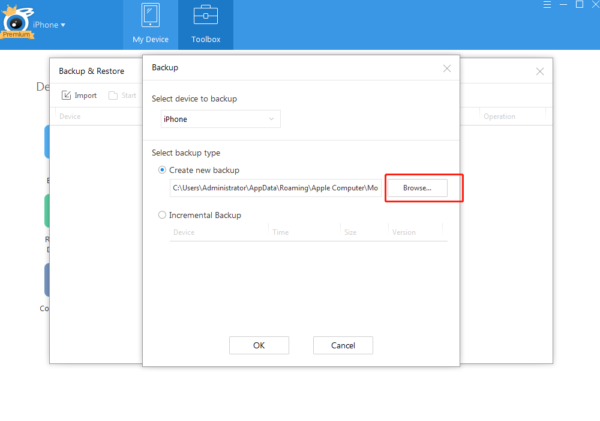Image resolution: width=600 pixels, height=421 pixels.
Task: Maximize the main application window
Action: pyautogui.click(x=578, y=6)
